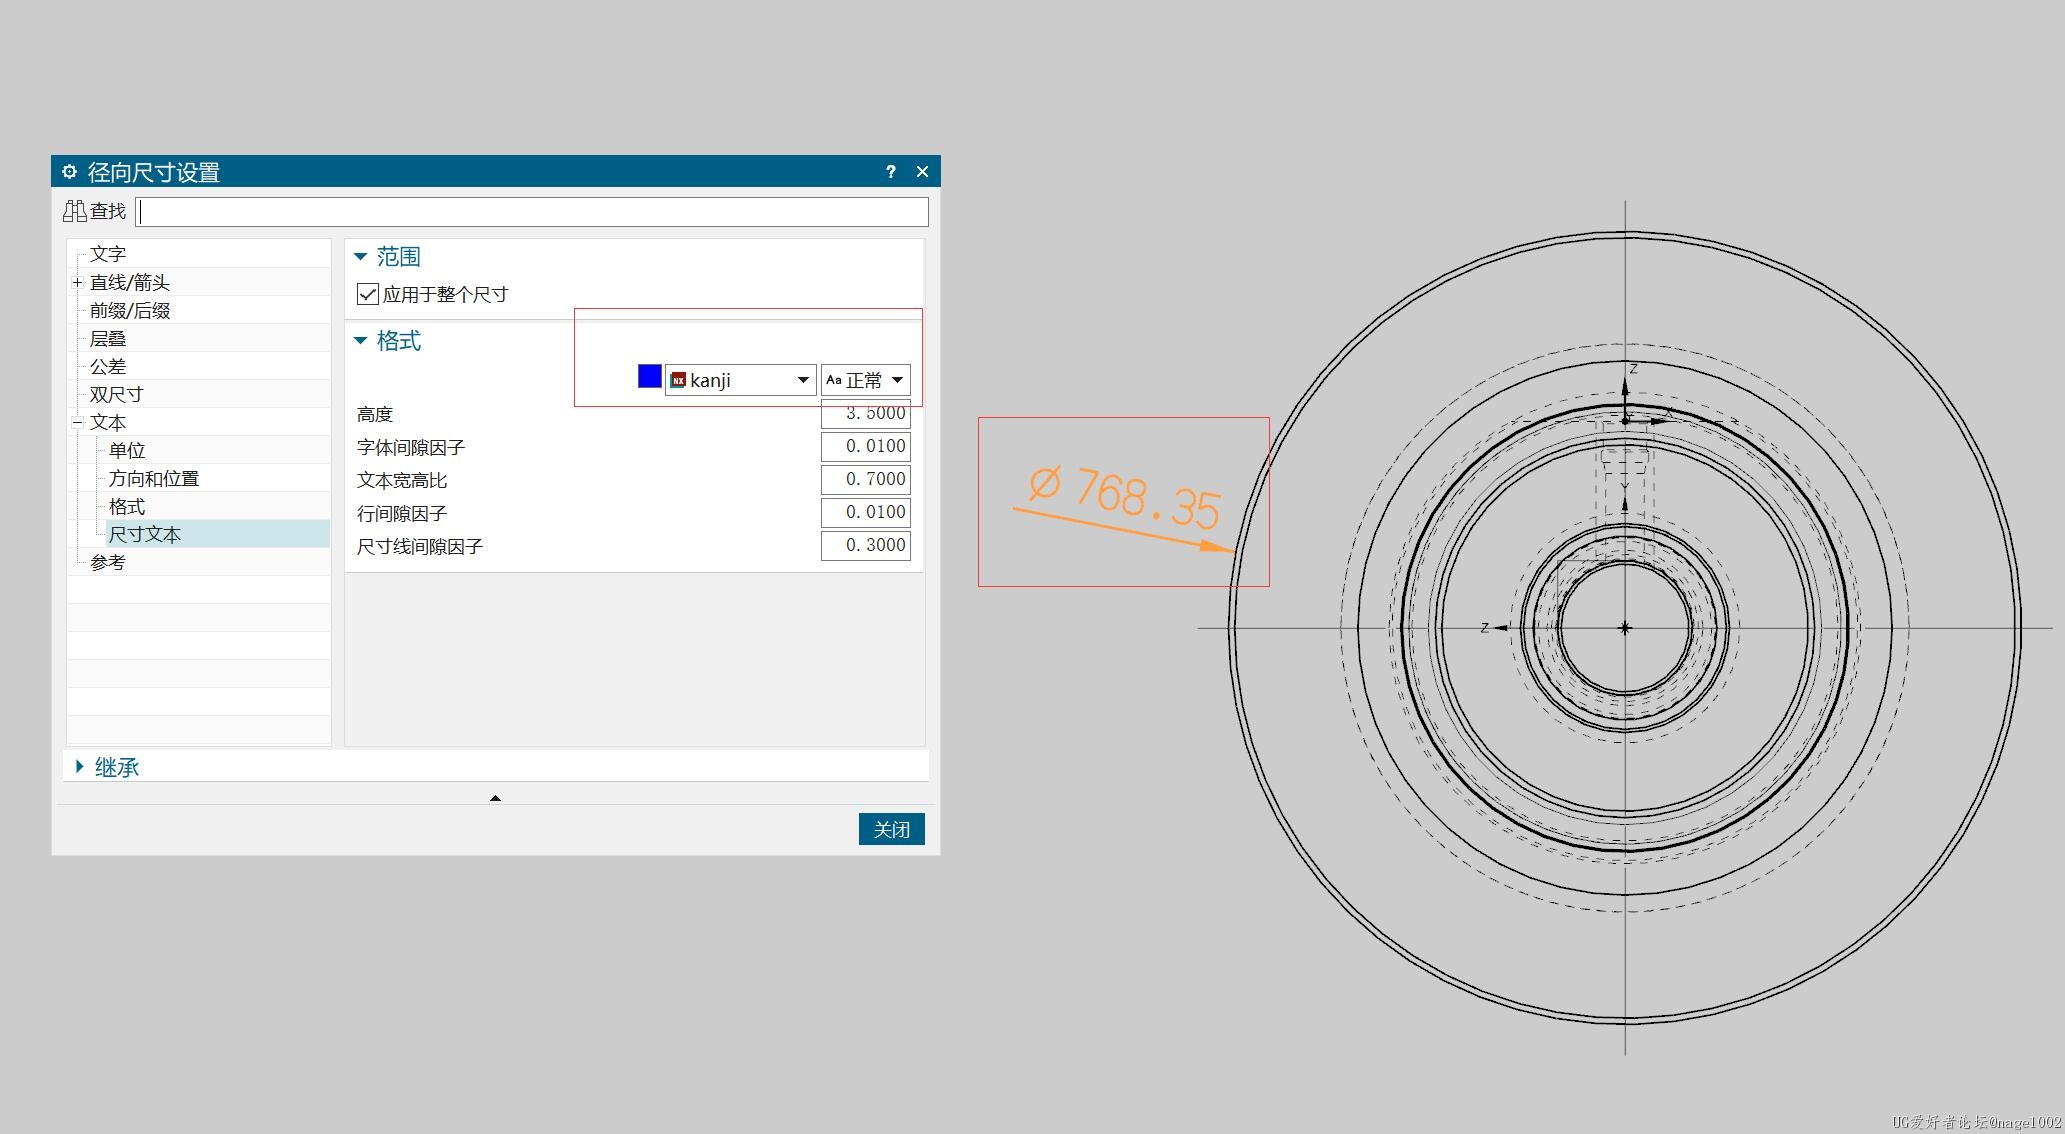
Task: Select 前缀/后缀 in the settings tree
Action: pyautogui.click(x=130, y=310)
